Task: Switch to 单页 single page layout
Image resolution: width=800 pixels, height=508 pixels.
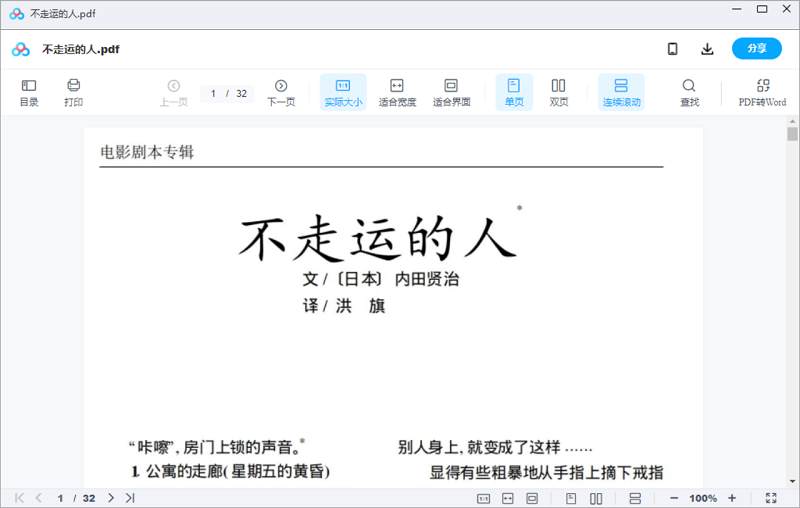Action: 514,92
